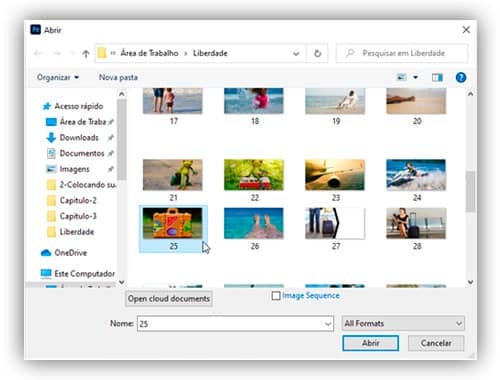This screenshot has height=380, width=500.
Task: Open Imagens in the sidebar
Action: (79, 169)
